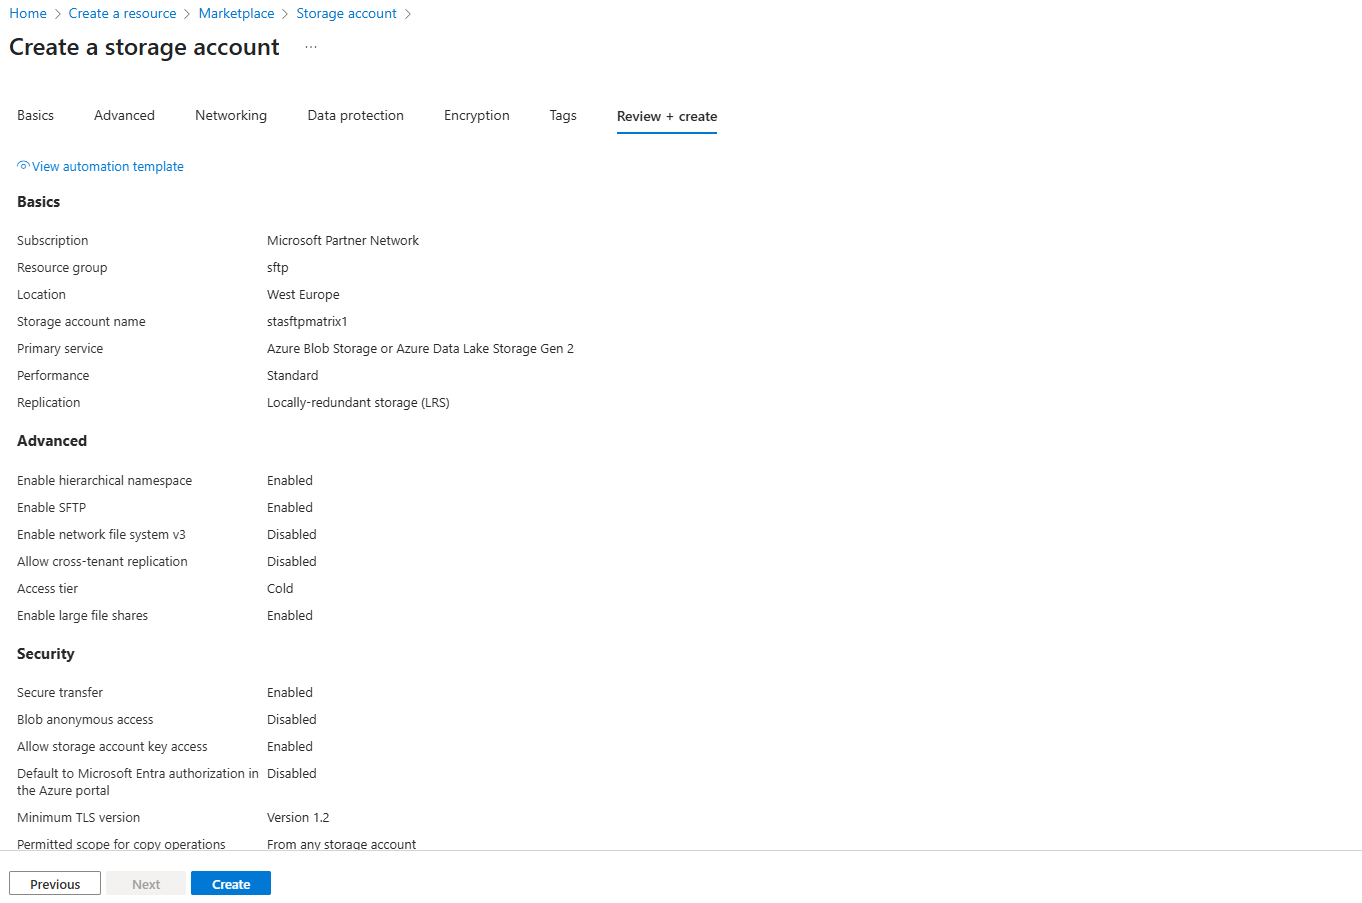
Task: Click Enable network file system v3 label
Action: [101, 535]
